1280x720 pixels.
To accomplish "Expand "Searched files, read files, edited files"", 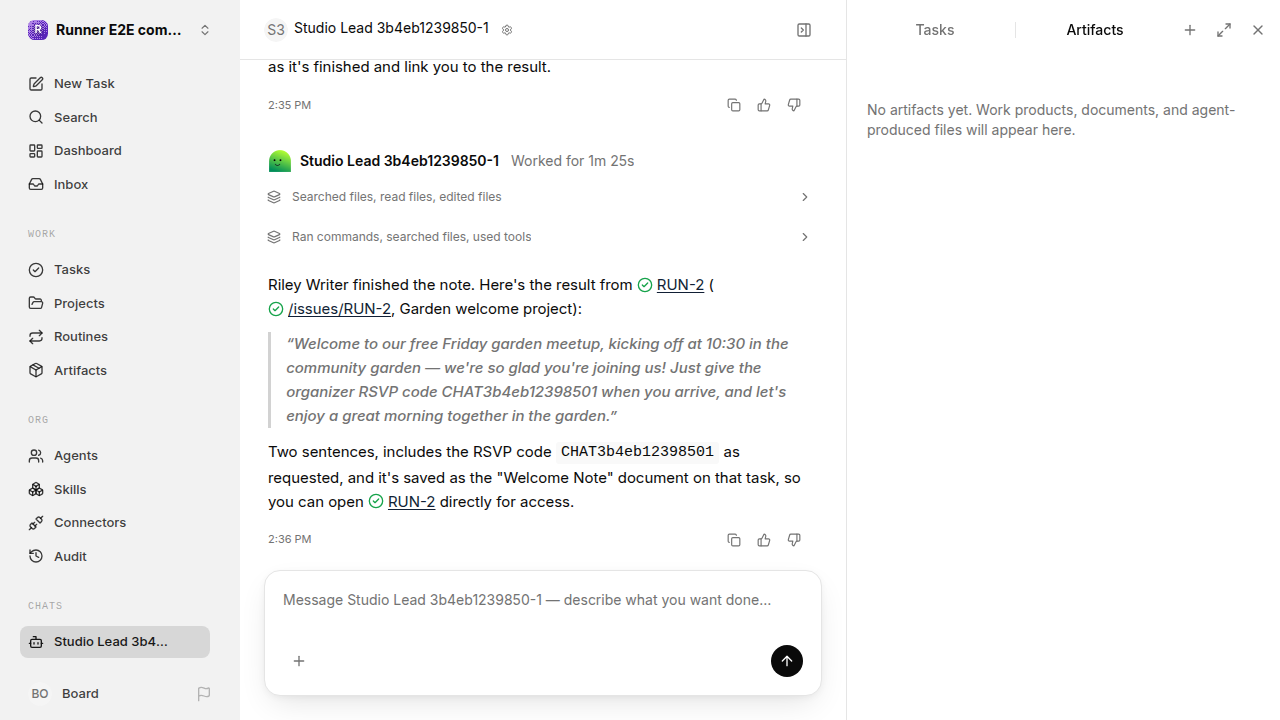I will pos(539,197).
